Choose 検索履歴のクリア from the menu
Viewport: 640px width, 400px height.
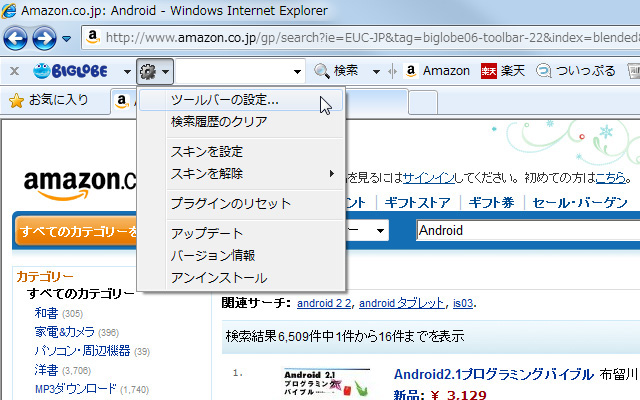241,122
